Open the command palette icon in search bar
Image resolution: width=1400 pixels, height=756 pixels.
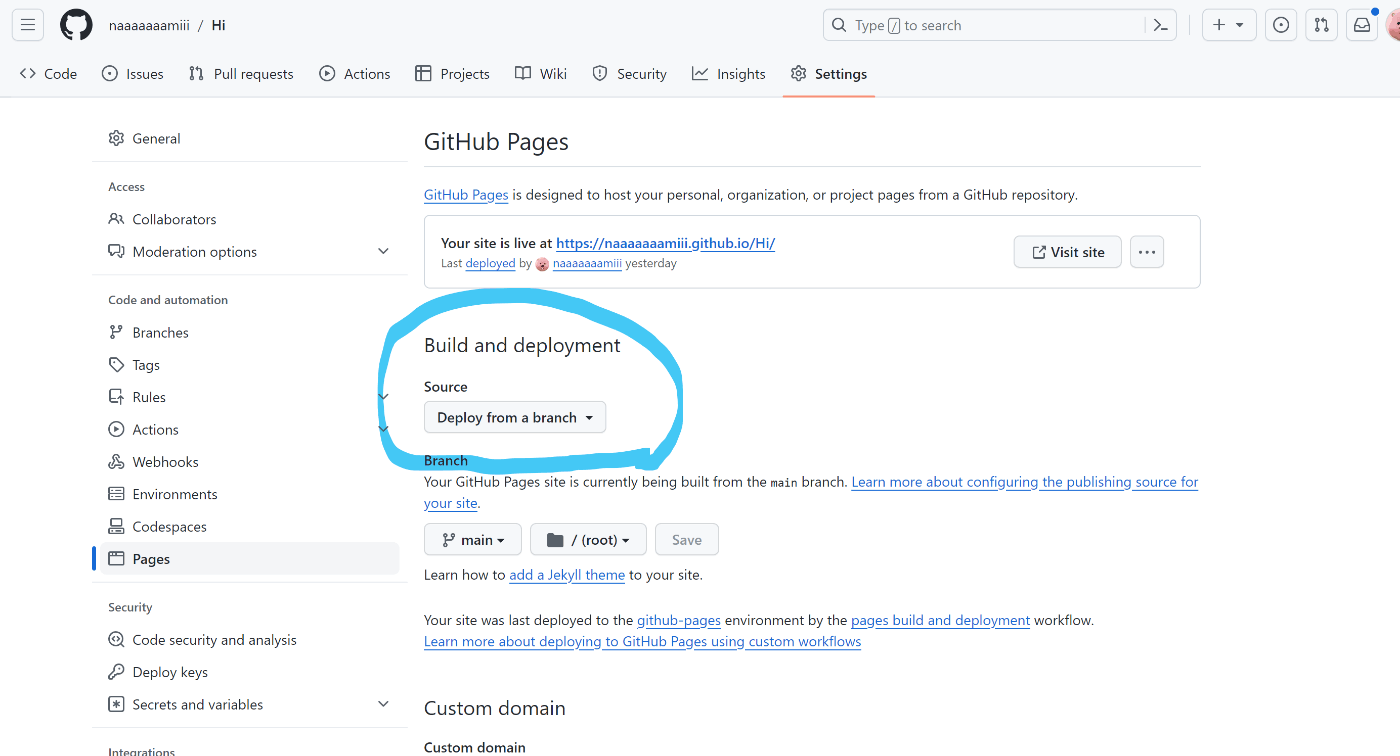pos(1161,25)
